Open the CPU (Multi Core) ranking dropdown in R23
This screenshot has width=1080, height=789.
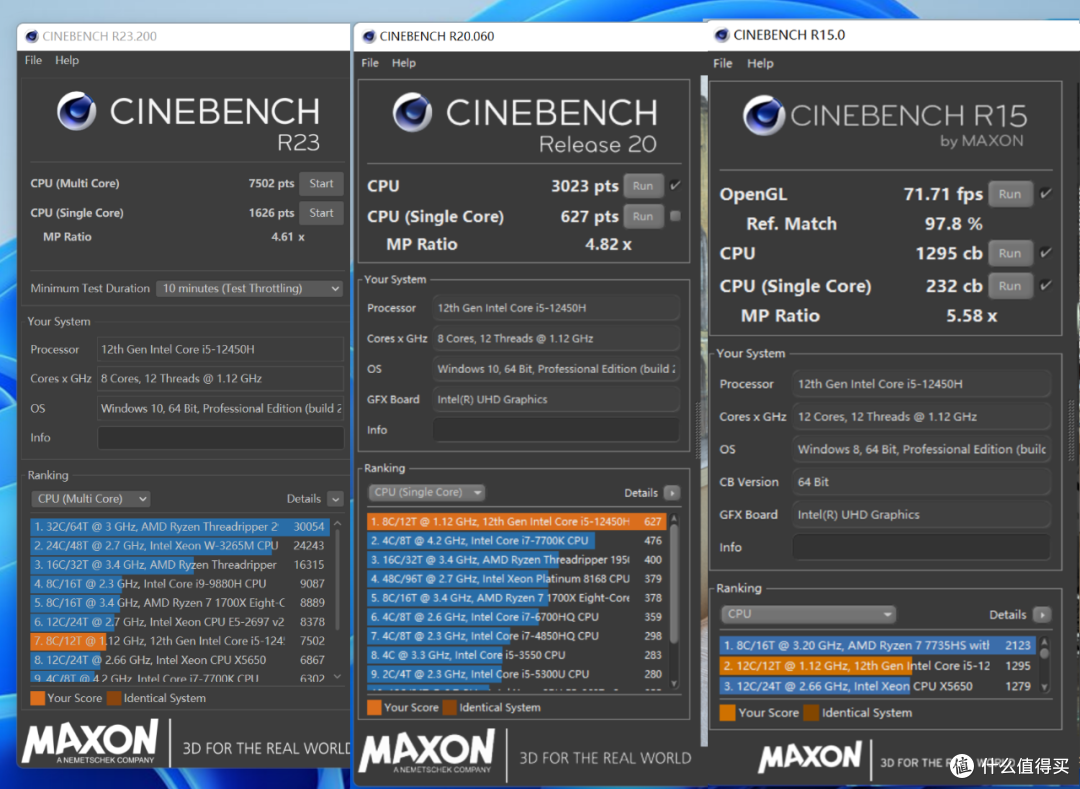(91, 498)
